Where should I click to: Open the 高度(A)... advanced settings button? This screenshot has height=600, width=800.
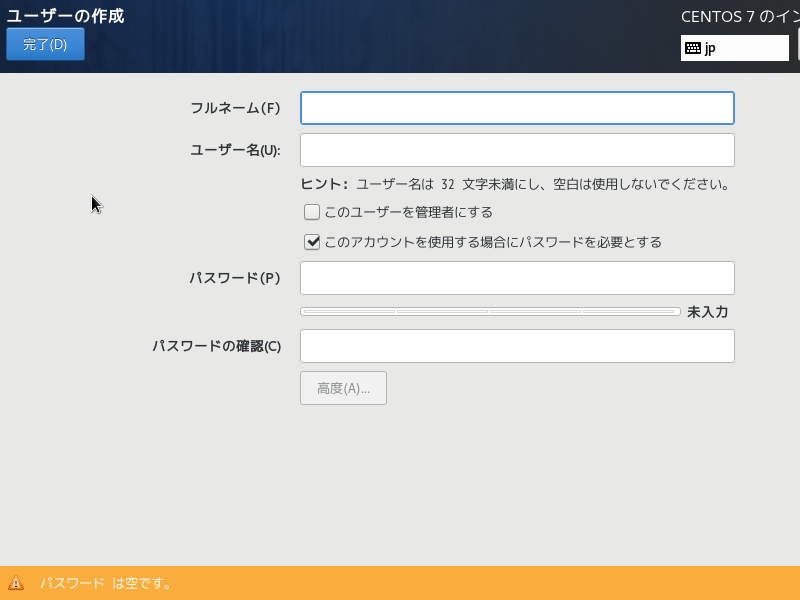tap(343, 388)
